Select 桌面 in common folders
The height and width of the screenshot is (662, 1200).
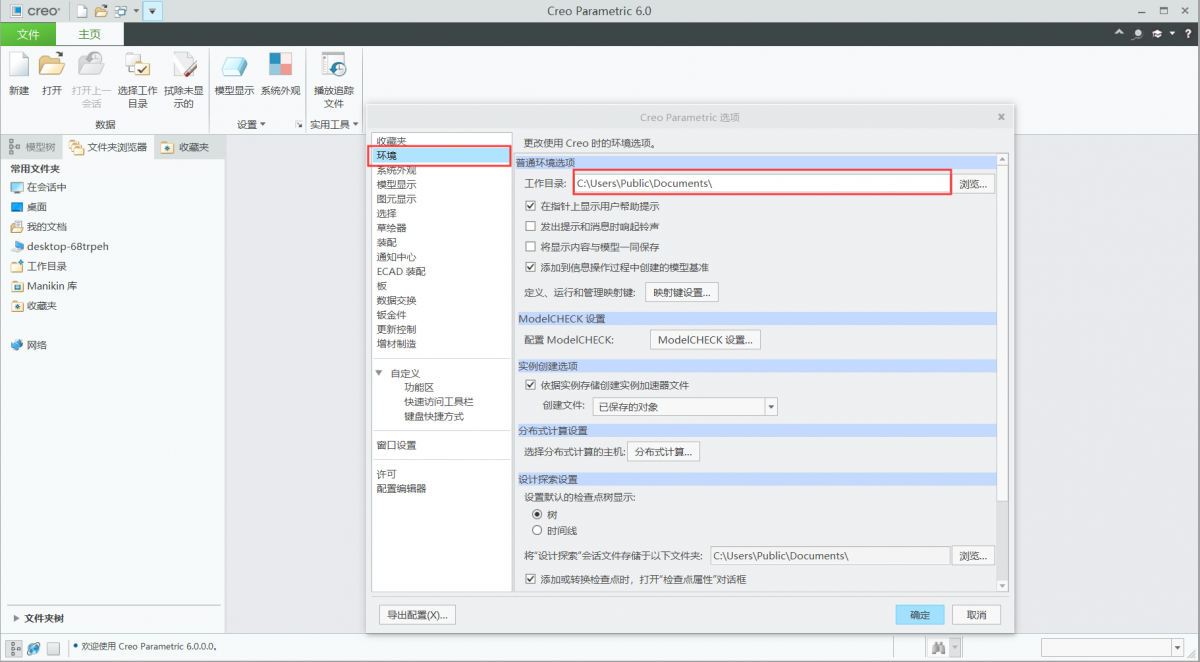29,207
